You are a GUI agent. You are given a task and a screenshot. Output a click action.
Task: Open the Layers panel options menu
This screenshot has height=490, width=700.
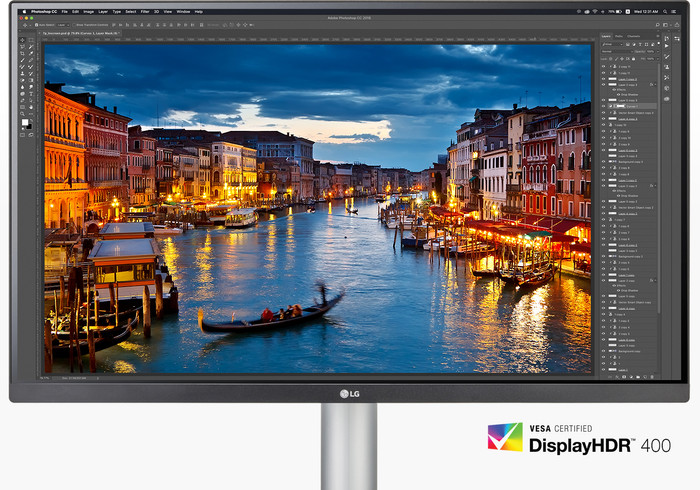658,36
